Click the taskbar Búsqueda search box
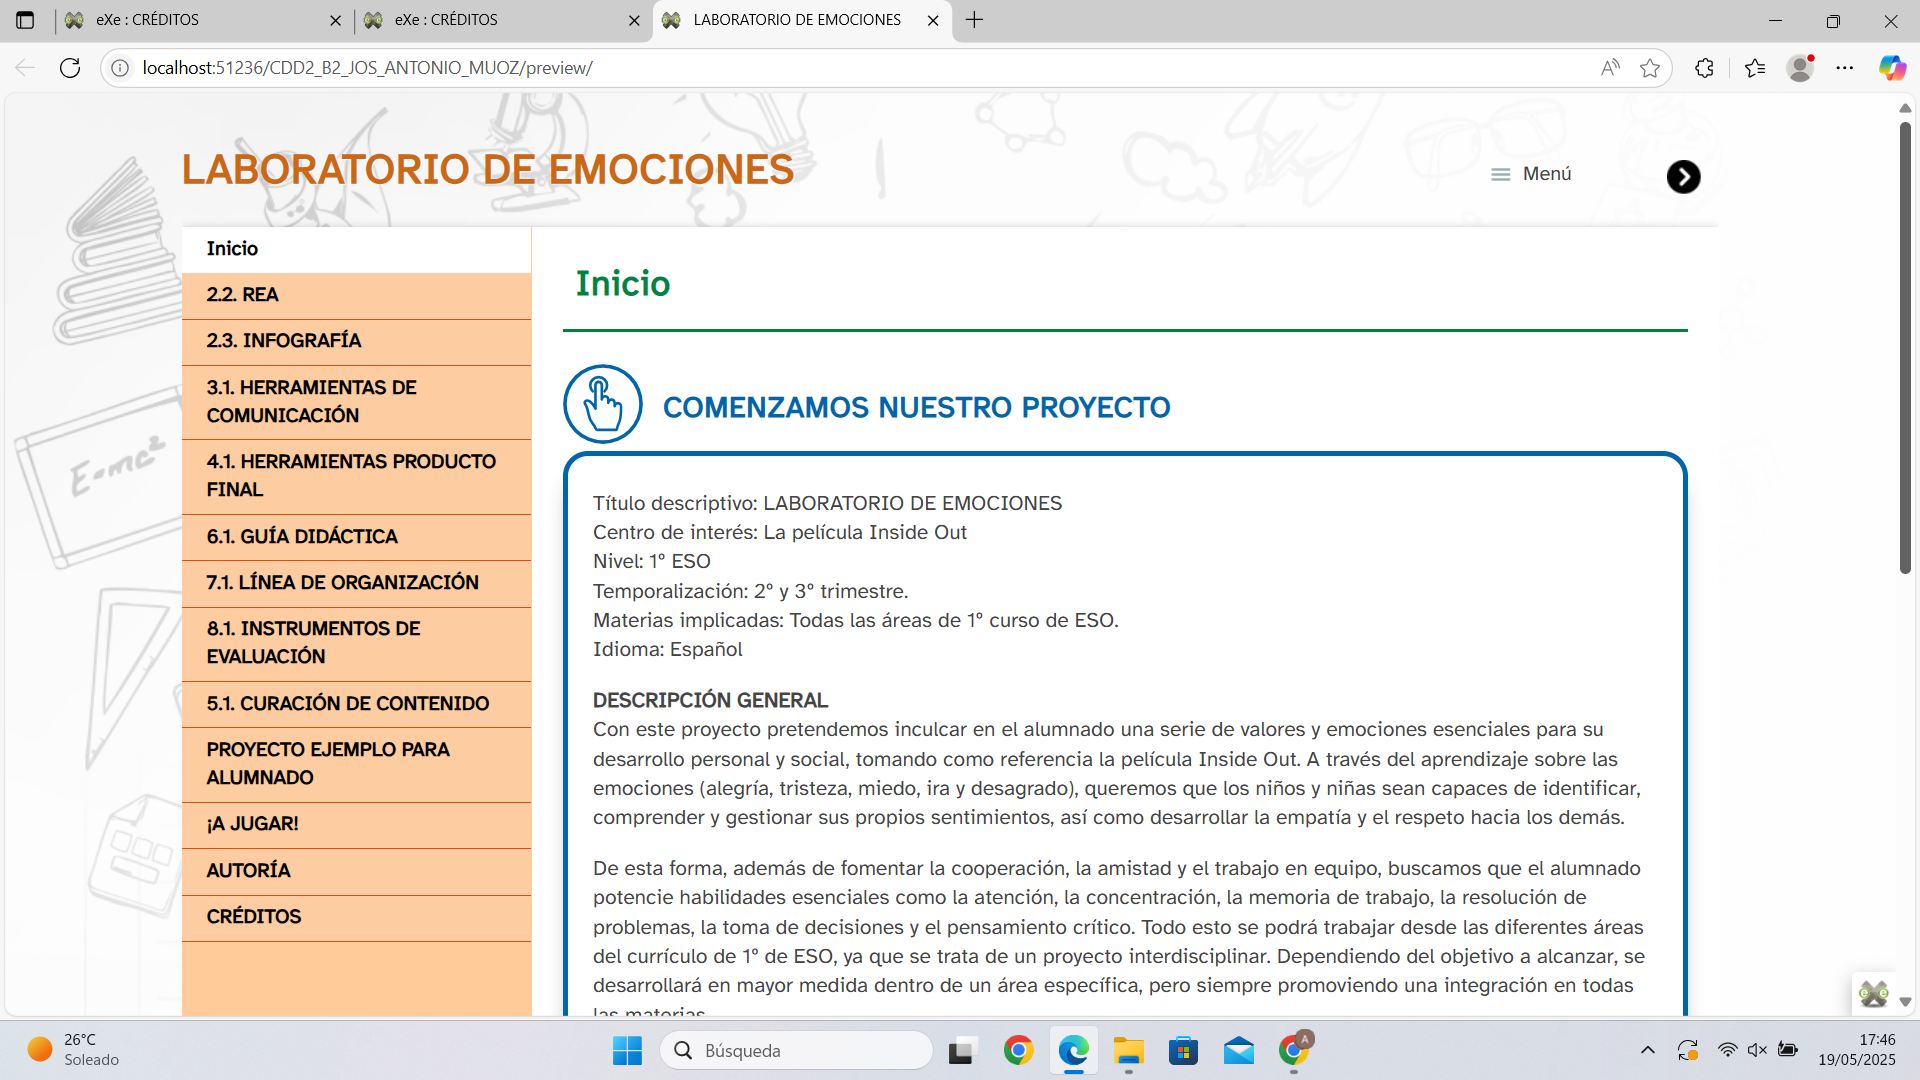Image resolution: width=1920 pixels, height=1080 pixels. click(797, 1051)
